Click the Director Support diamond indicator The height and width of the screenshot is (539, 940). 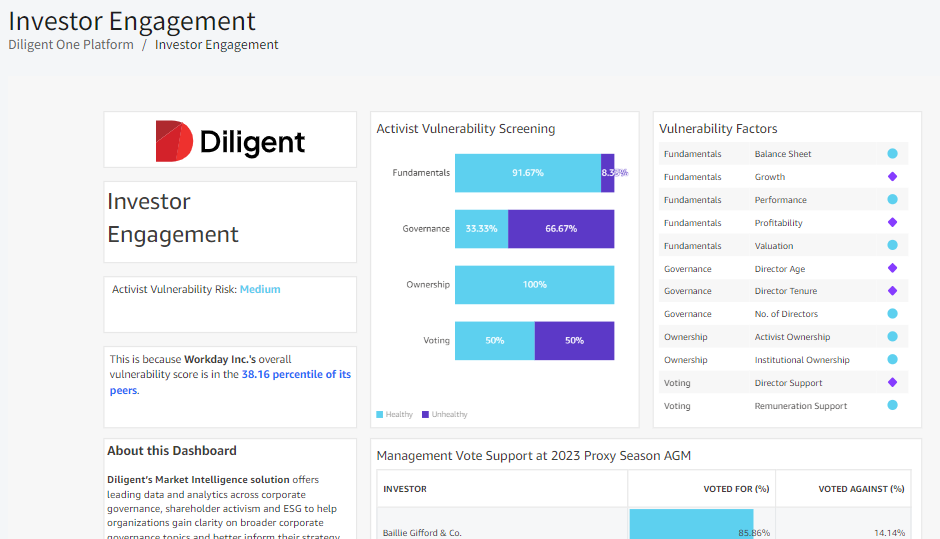(x=892, y=383)
